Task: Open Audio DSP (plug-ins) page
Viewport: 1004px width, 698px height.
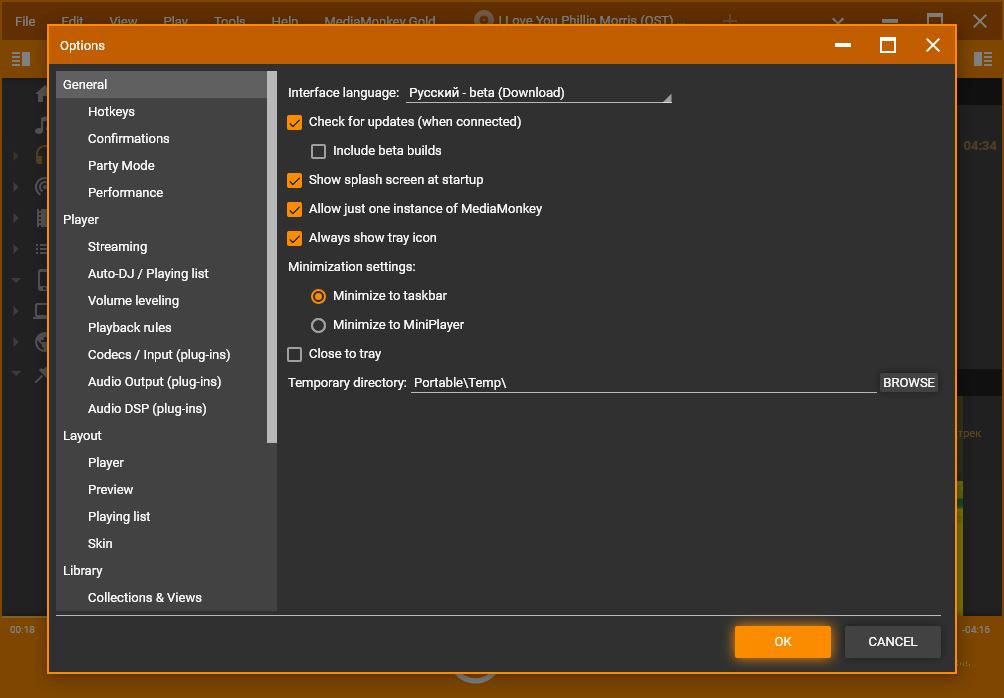Action: [x=161, y=409]
